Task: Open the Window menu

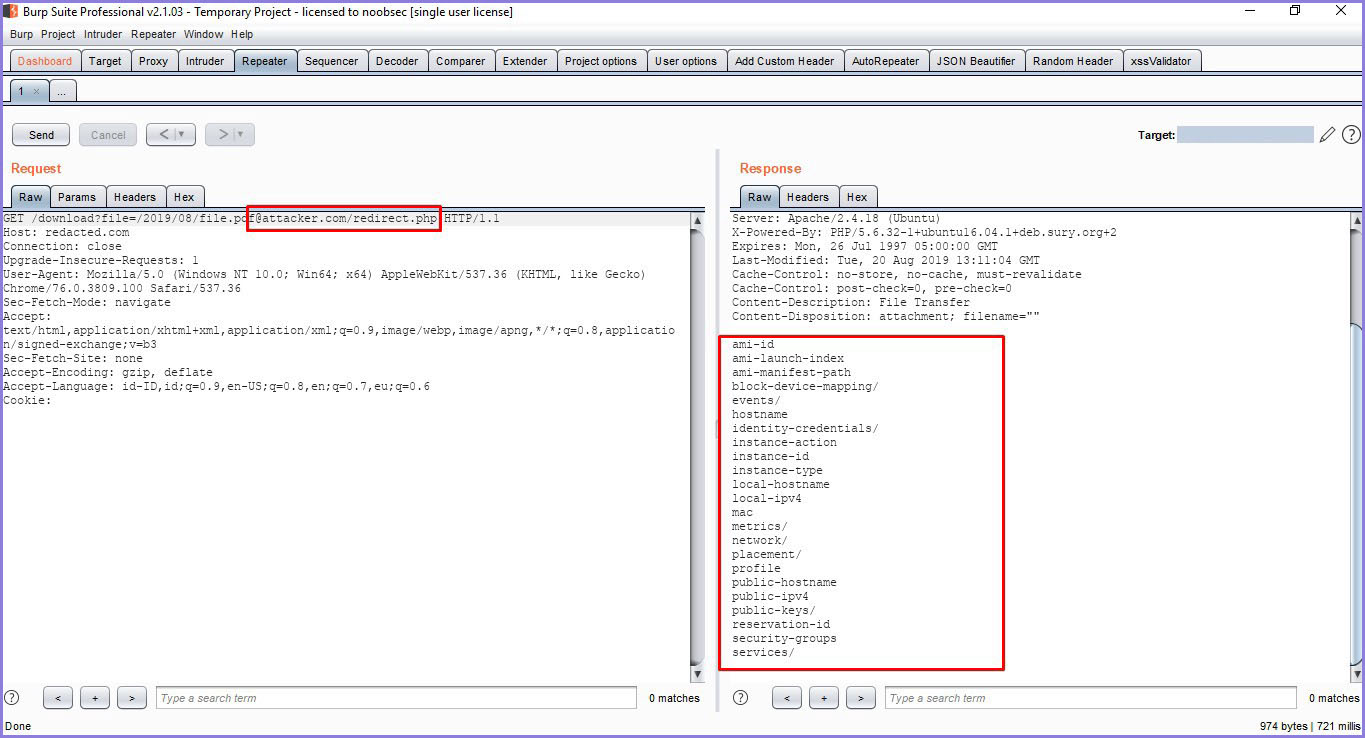Action: 203,33
